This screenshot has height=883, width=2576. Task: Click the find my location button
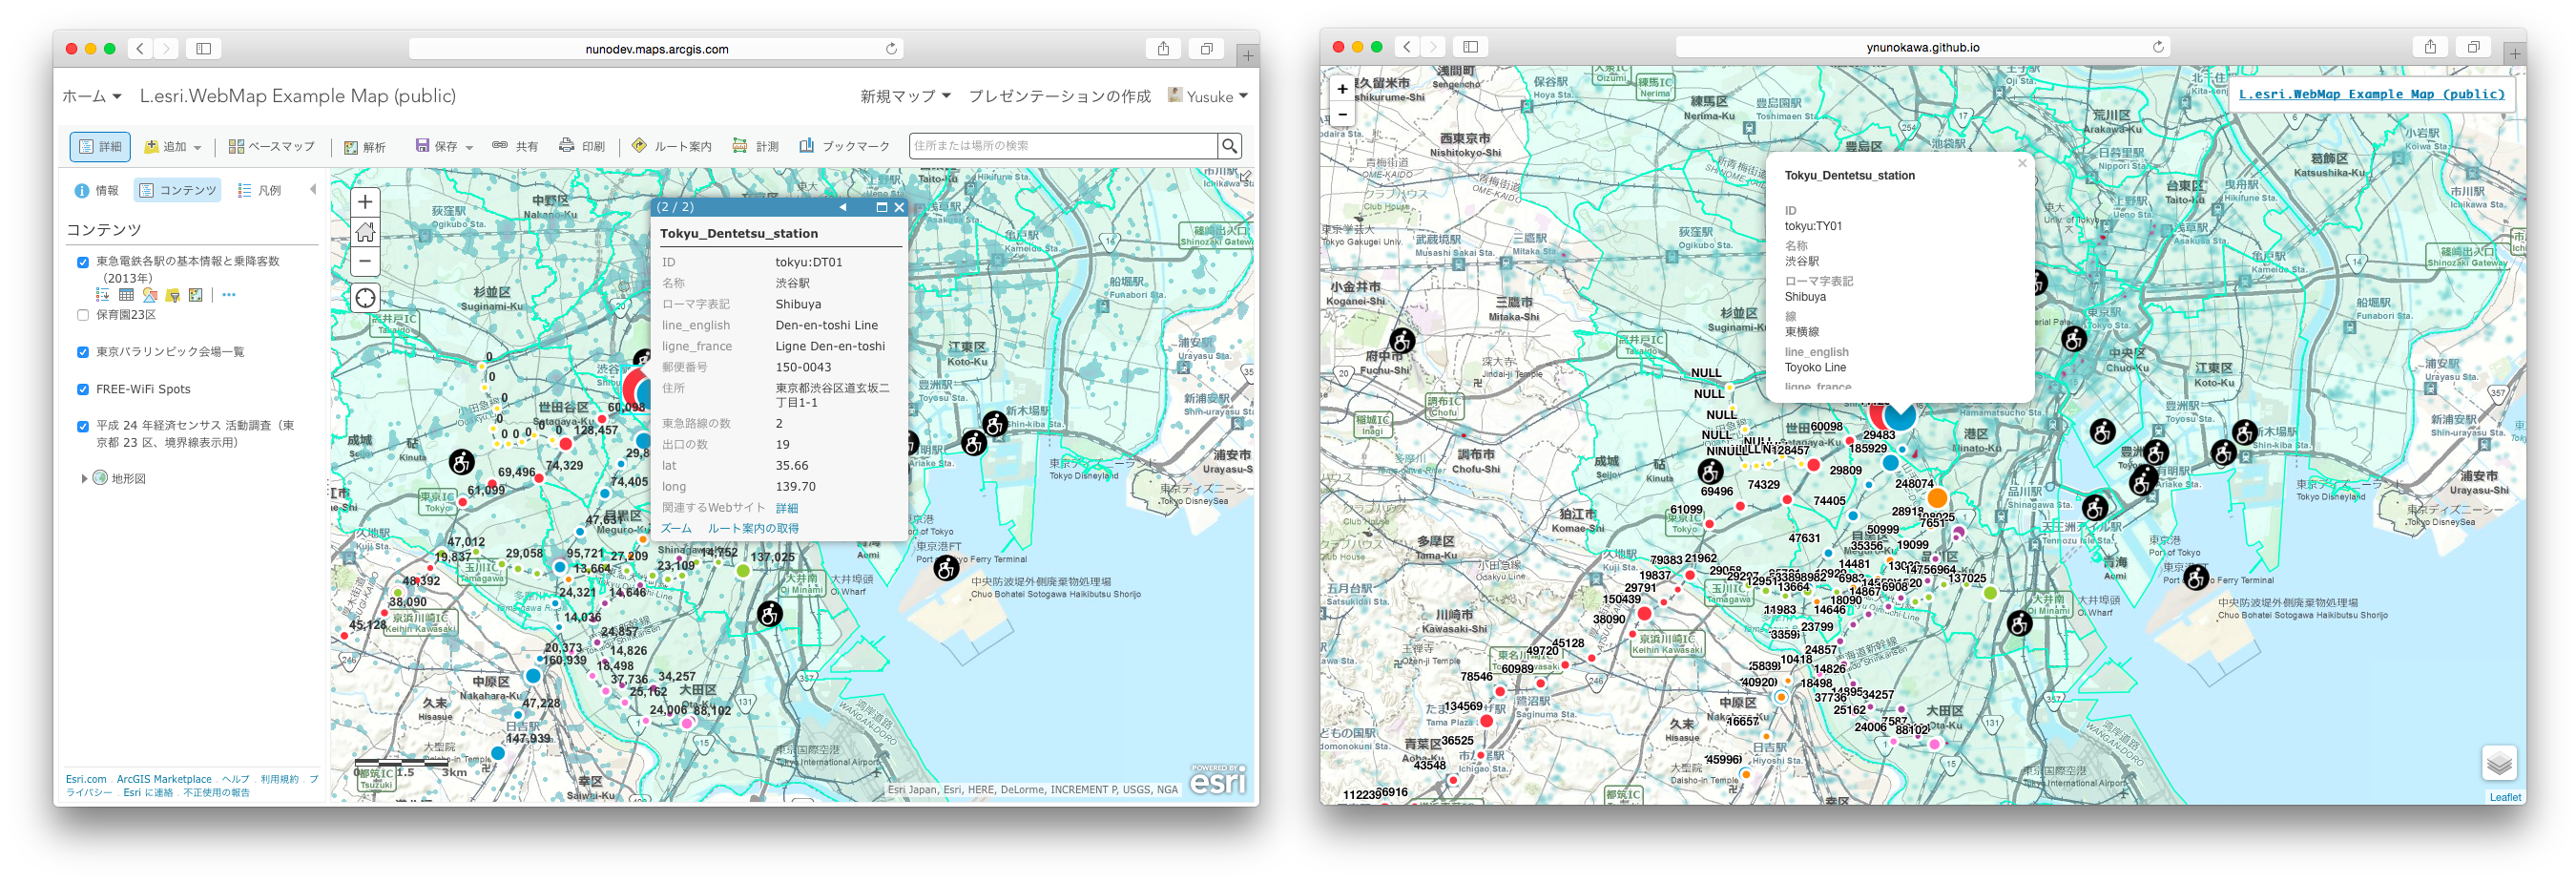pos(365,298)
